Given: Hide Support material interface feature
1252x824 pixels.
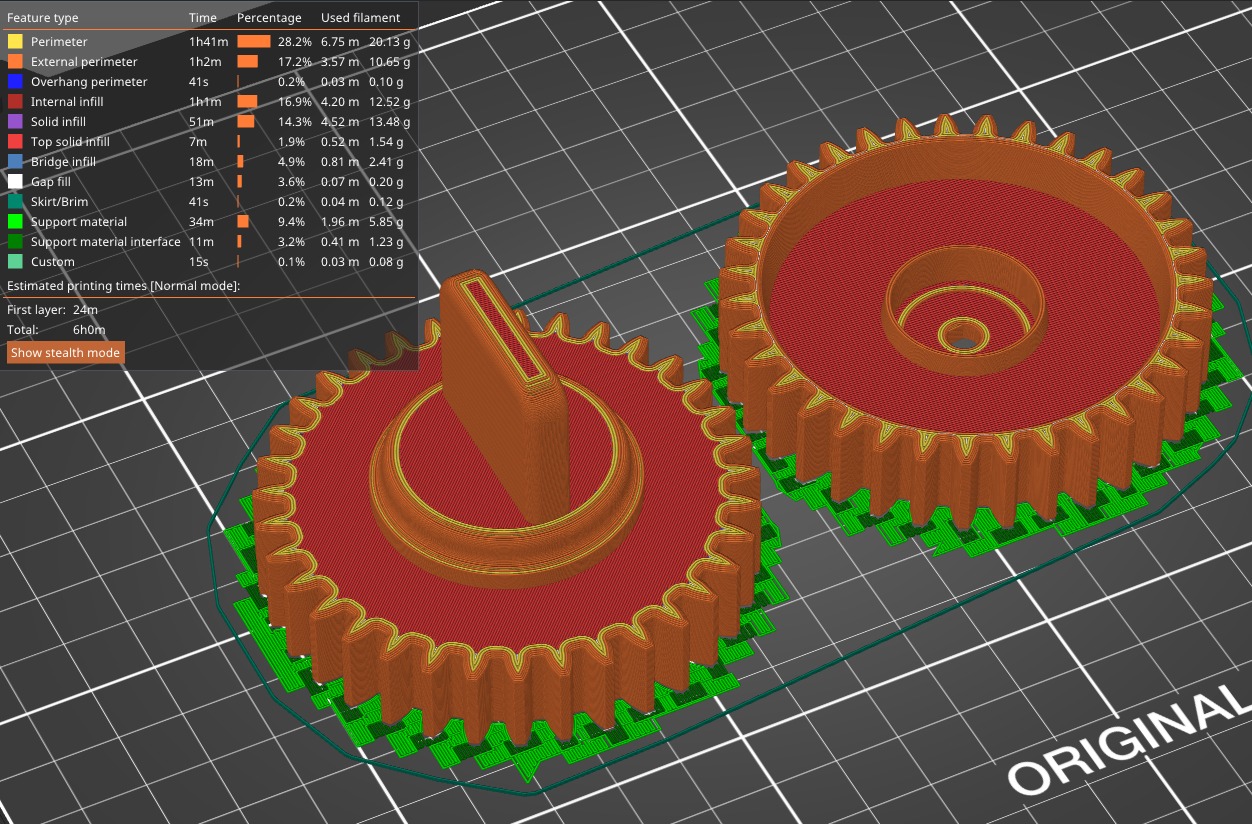Looking at the screenshot, I should 105,242.
